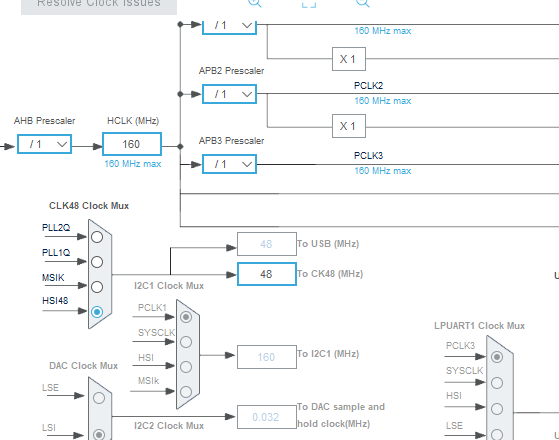Select PLL2Q in CLK48 Clock Mux
Screen dimensions: 559x440
97,237
